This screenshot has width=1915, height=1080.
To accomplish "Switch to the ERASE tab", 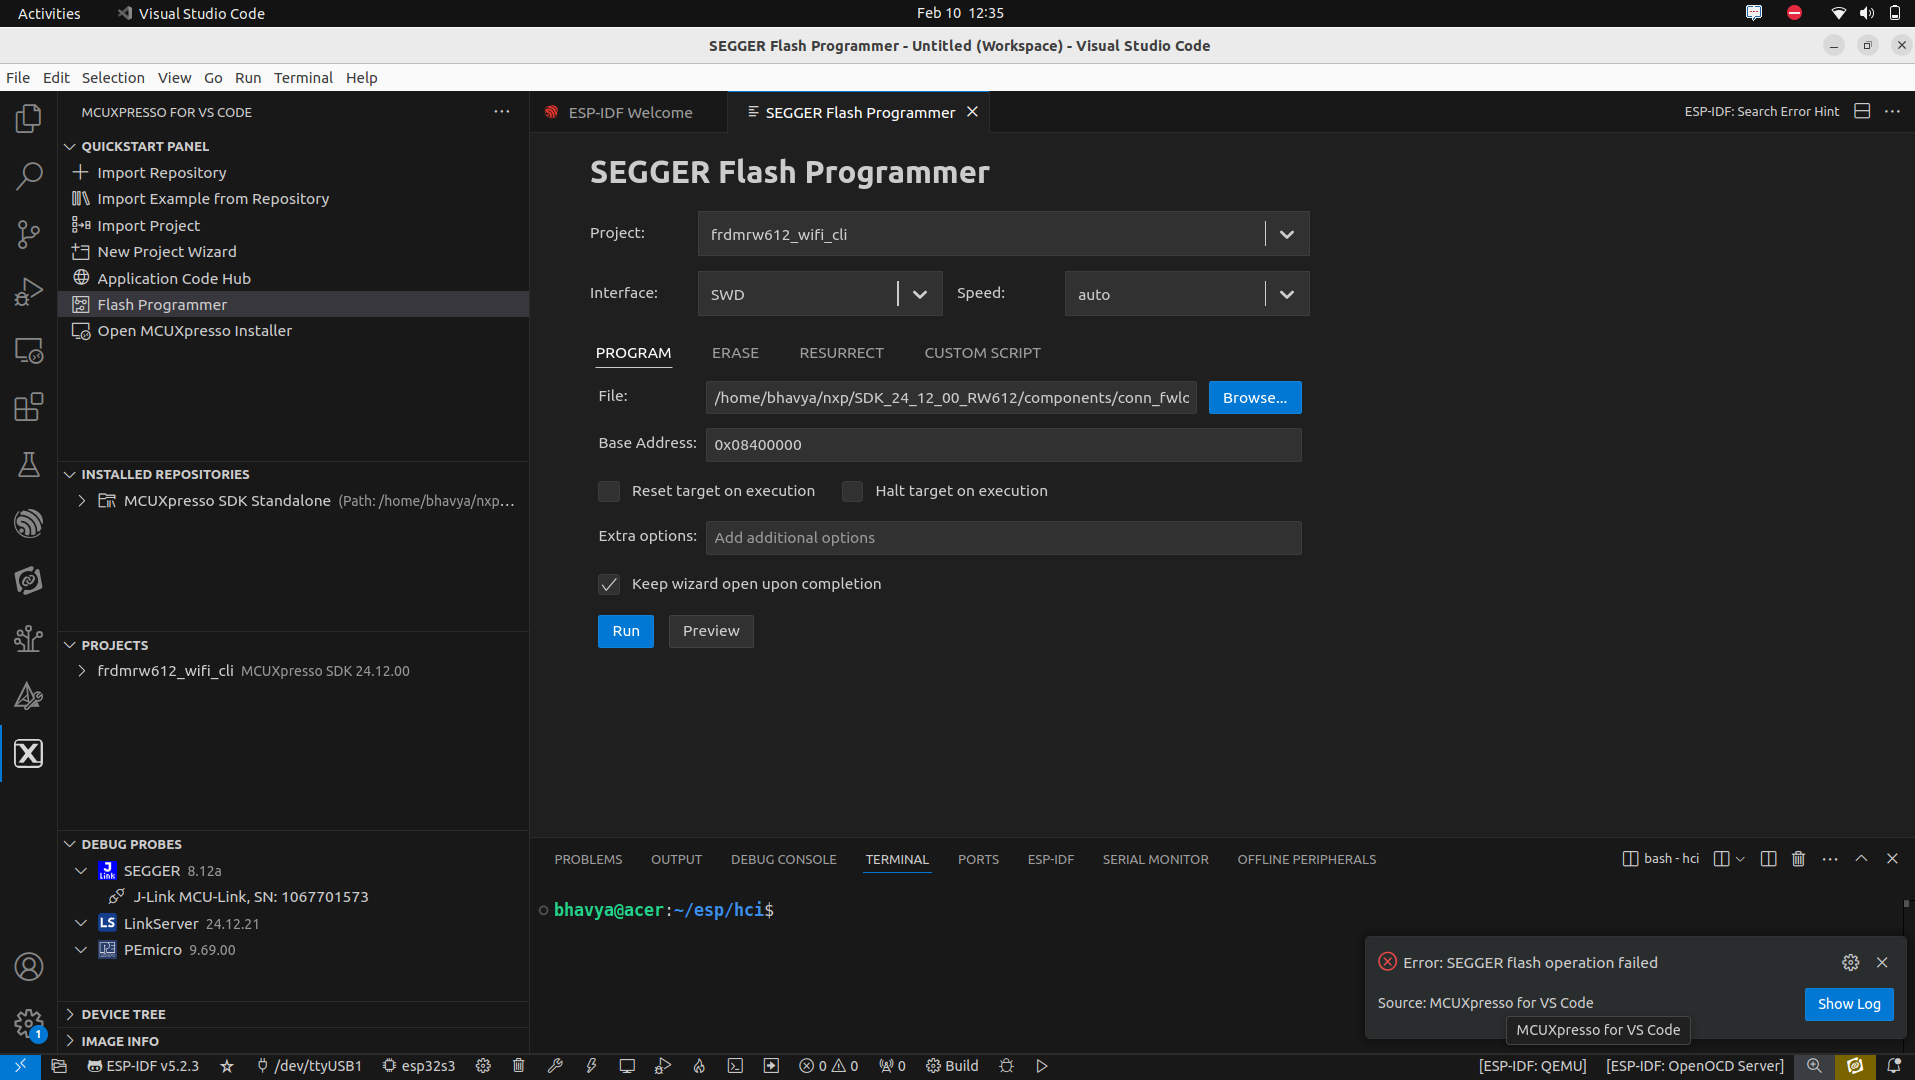I will click(x=735, y=353).
